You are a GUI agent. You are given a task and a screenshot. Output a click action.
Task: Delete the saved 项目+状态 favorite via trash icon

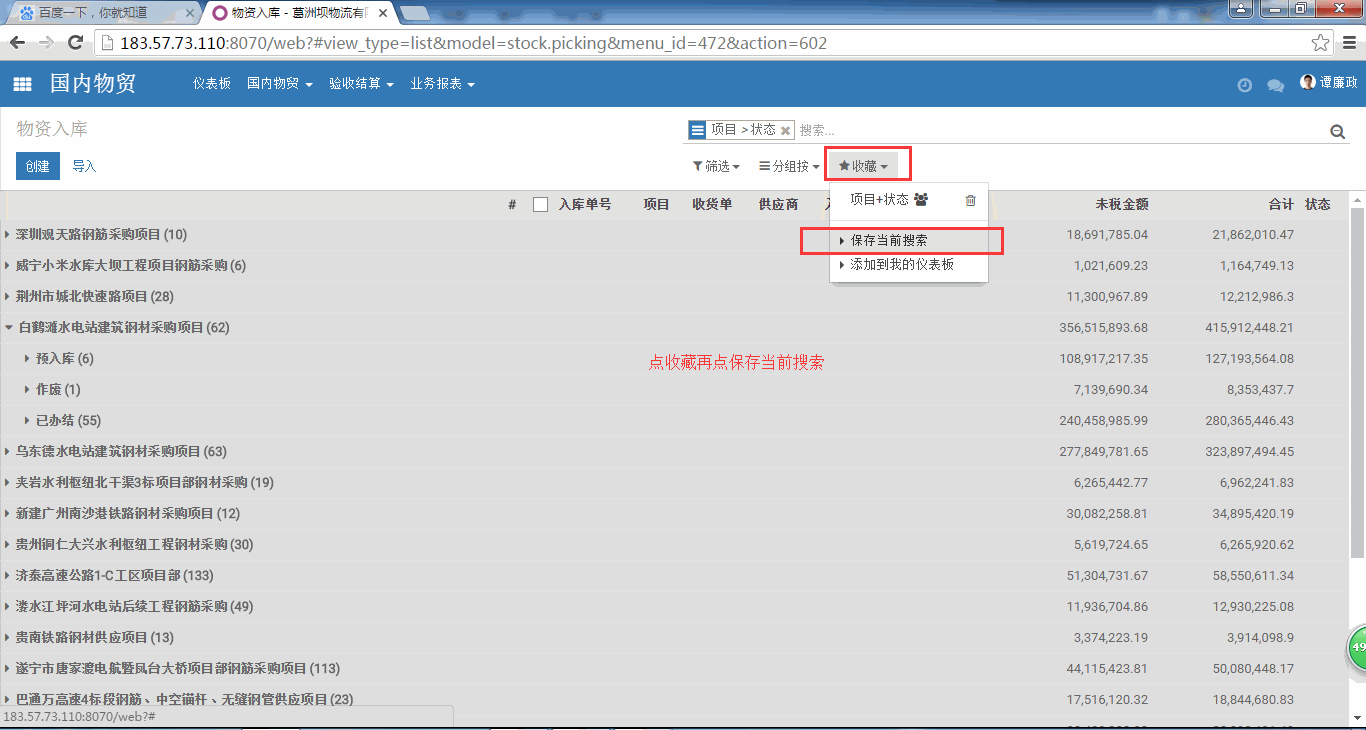tap(970, 200)
